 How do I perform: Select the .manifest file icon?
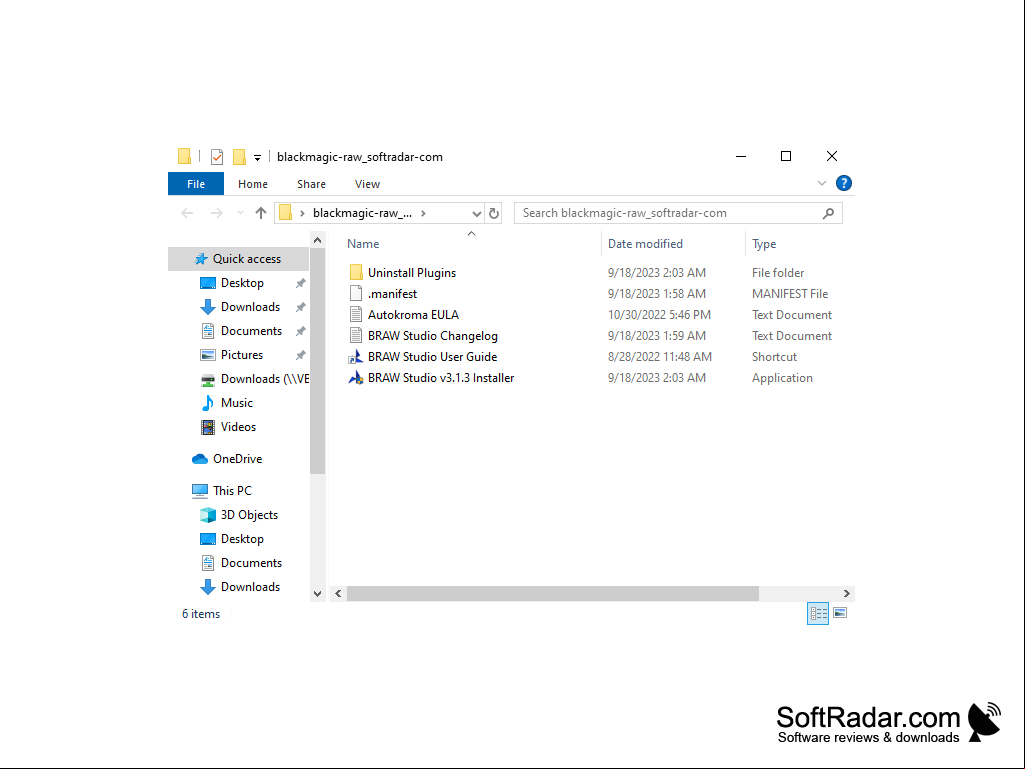(x=356, y=293)
